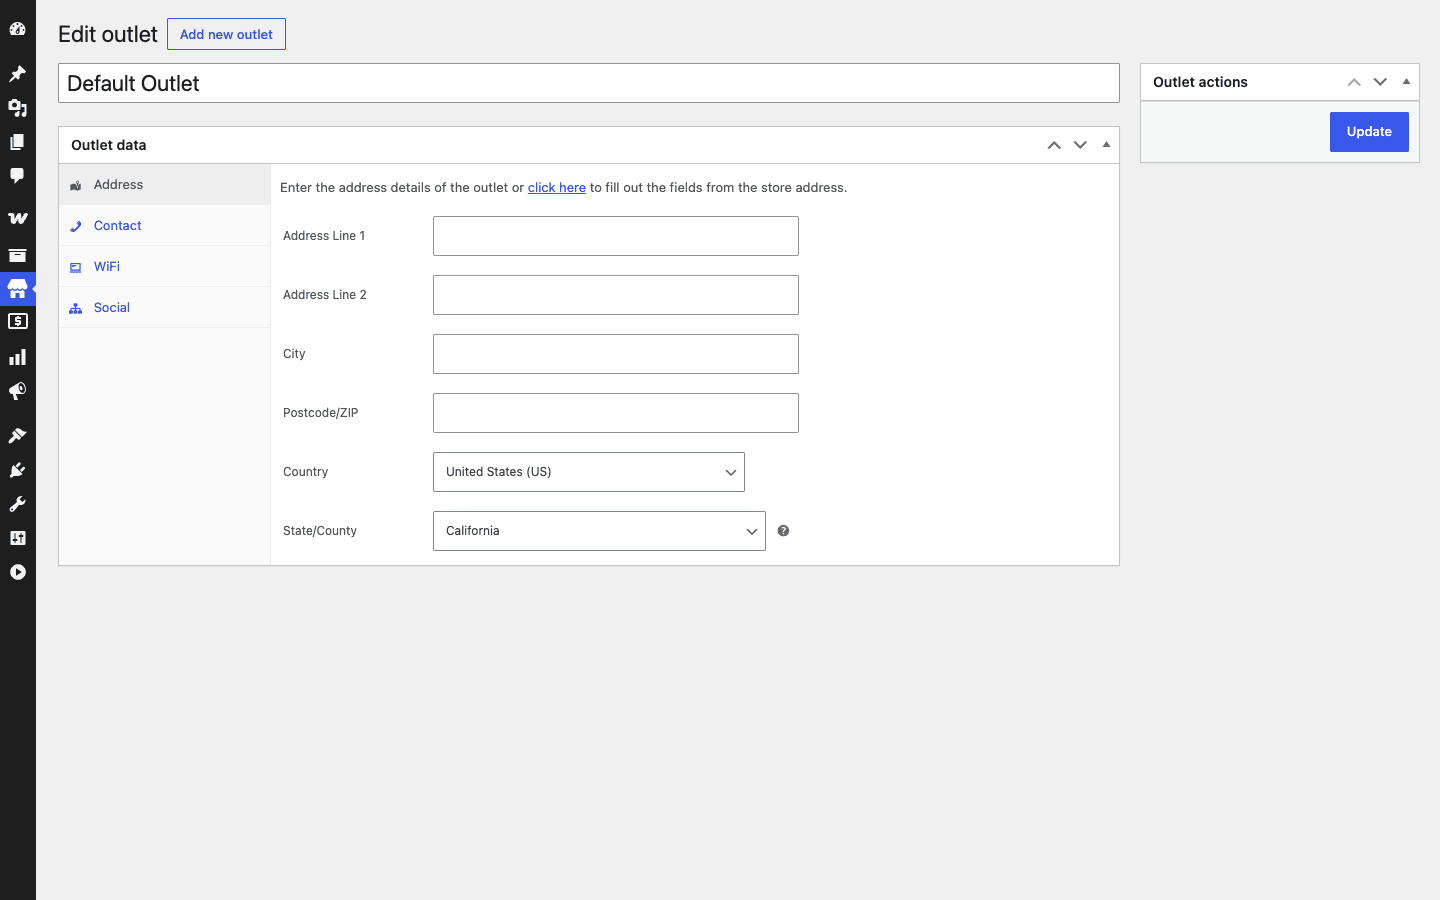Focus the Address Line 2 field
The image size is (1440, 900).
616,295
